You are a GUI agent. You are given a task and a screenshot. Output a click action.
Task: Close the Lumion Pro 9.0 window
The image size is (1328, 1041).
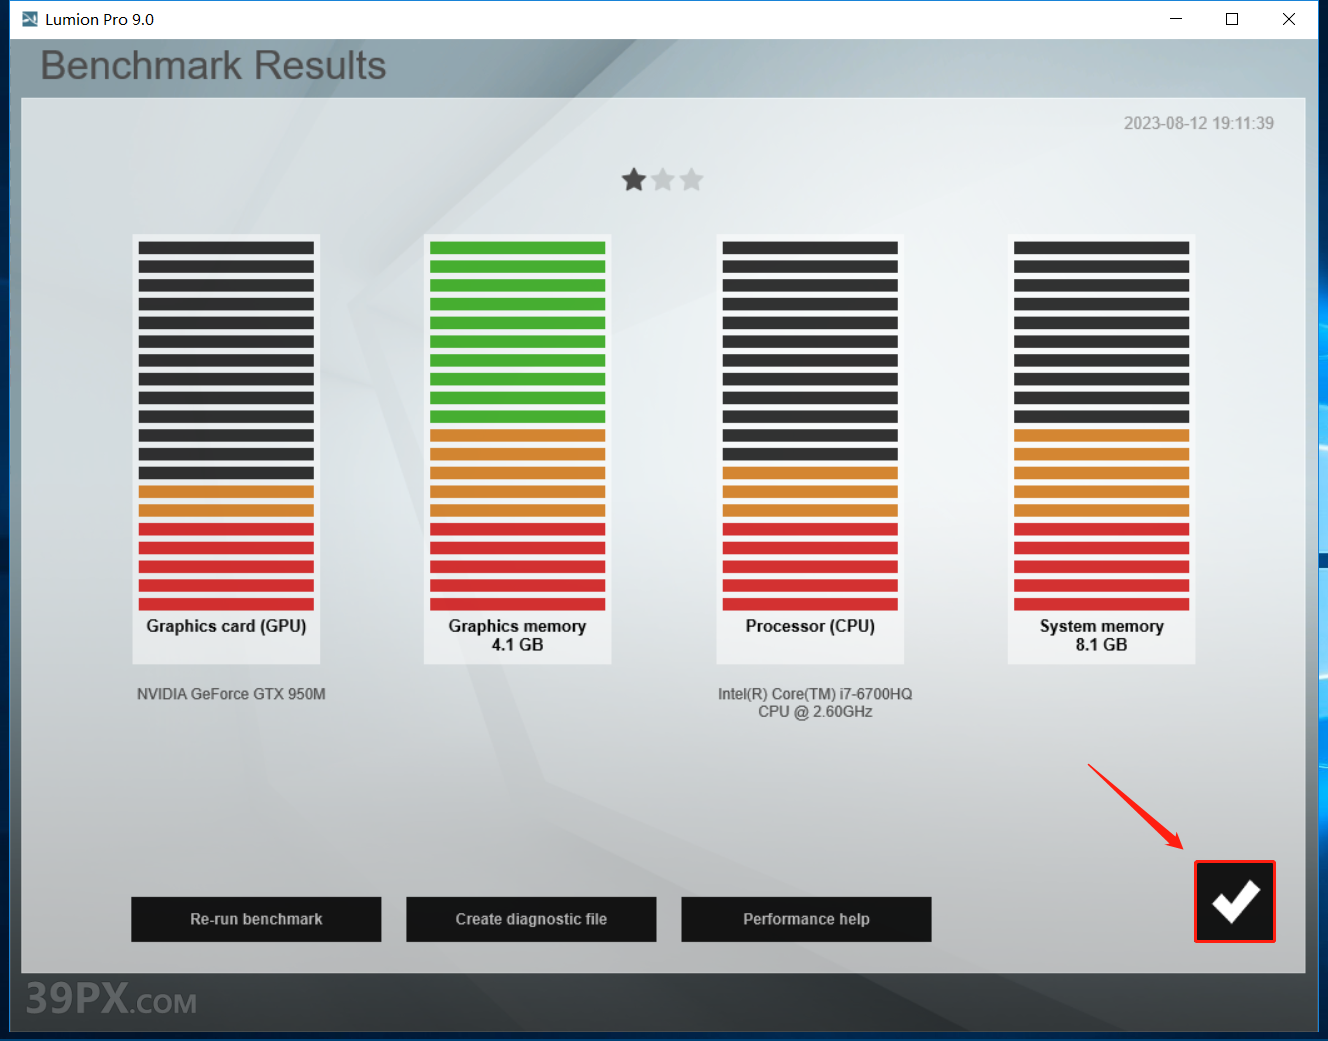click(1289, 19)
